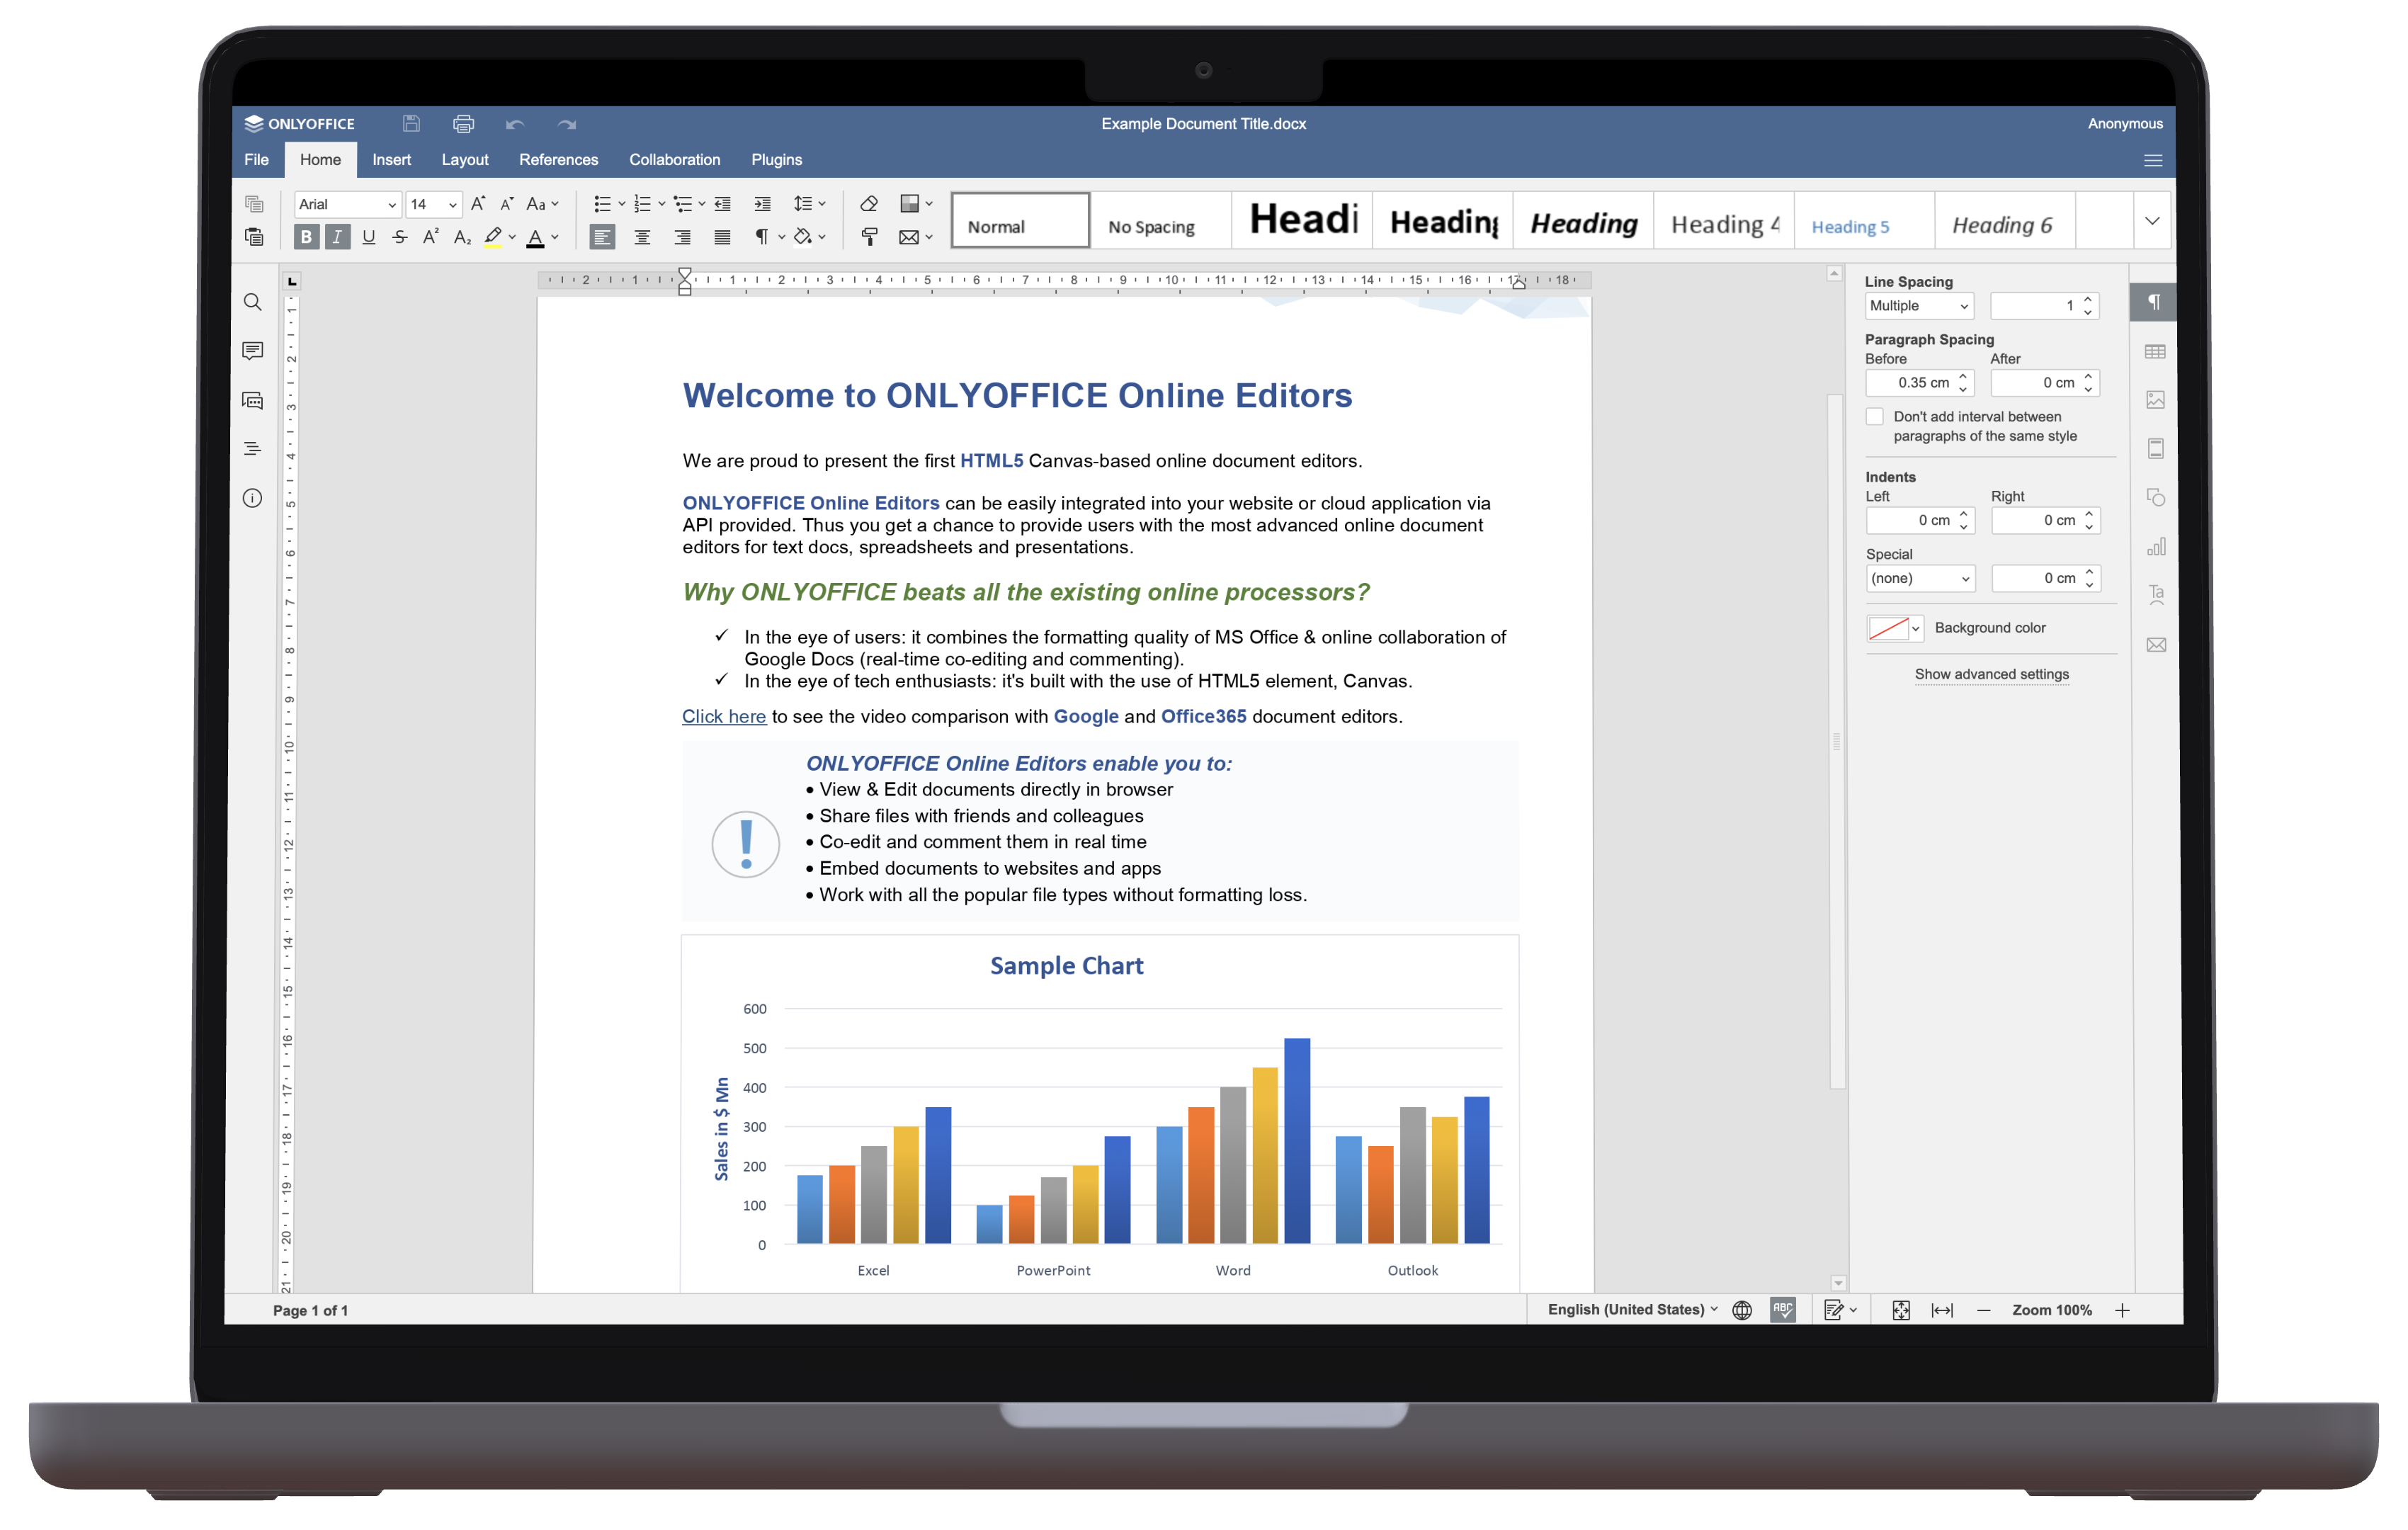Switch to the Layout tab

(x=465, y=159)
